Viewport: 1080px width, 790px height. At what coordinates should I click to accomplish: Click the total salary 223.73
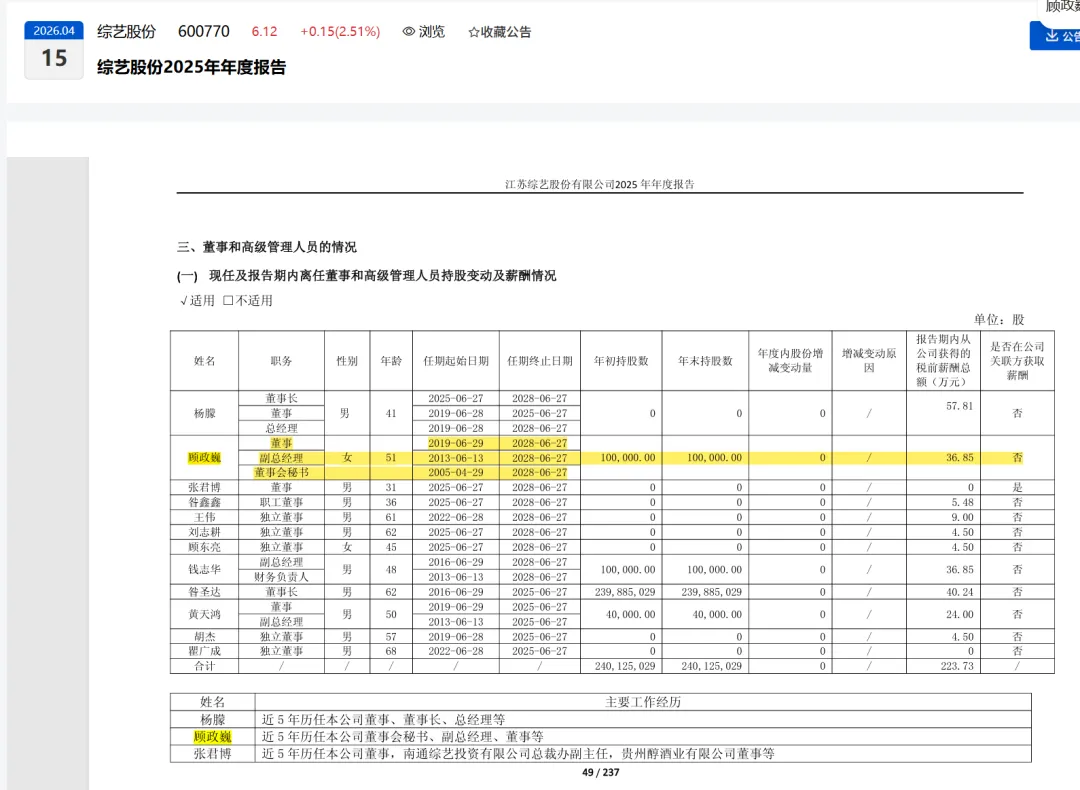pos(957,667)
